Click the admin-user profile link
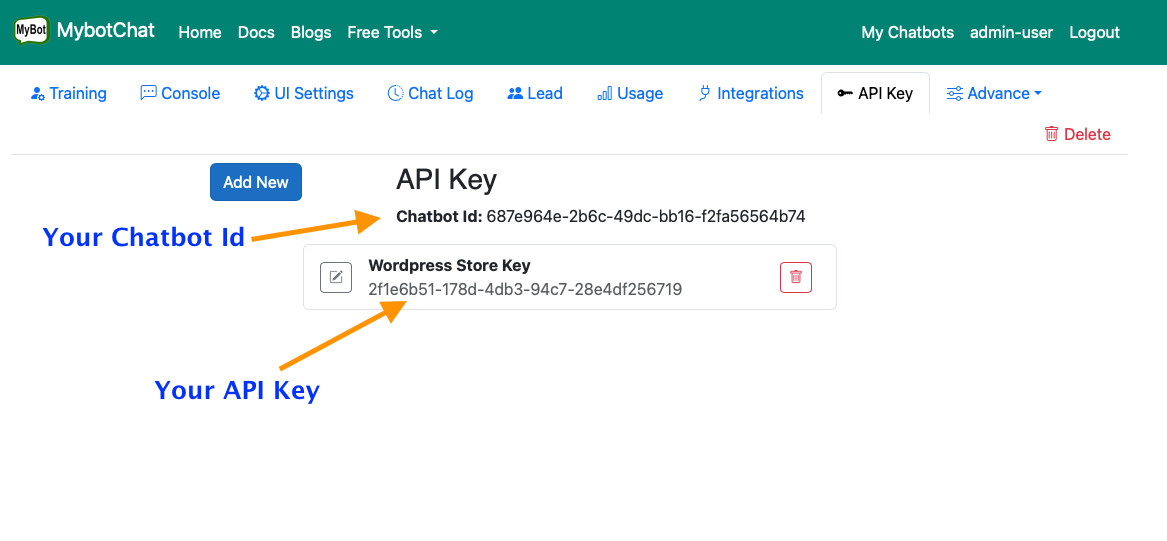1167x541 pixels. [x=1011, y=33]
